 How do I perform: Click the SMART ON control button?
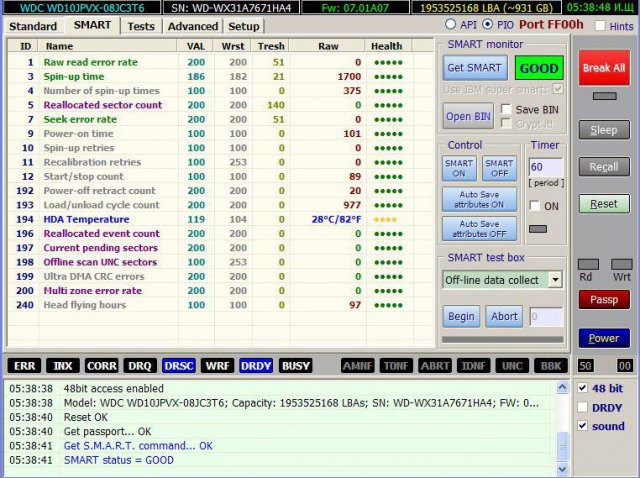459,168
